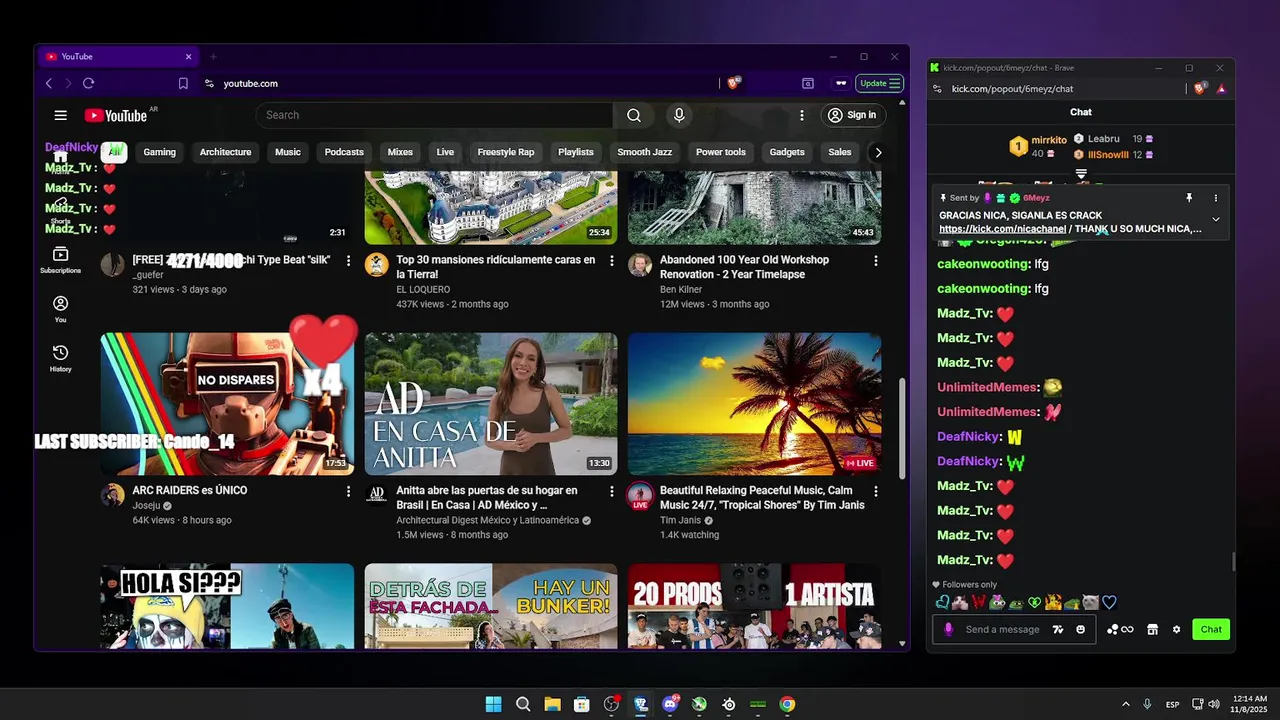Open the Kick shop storefront icon
The height and width of the screenshot is (720, 1280).
[x=1152, y=629]
